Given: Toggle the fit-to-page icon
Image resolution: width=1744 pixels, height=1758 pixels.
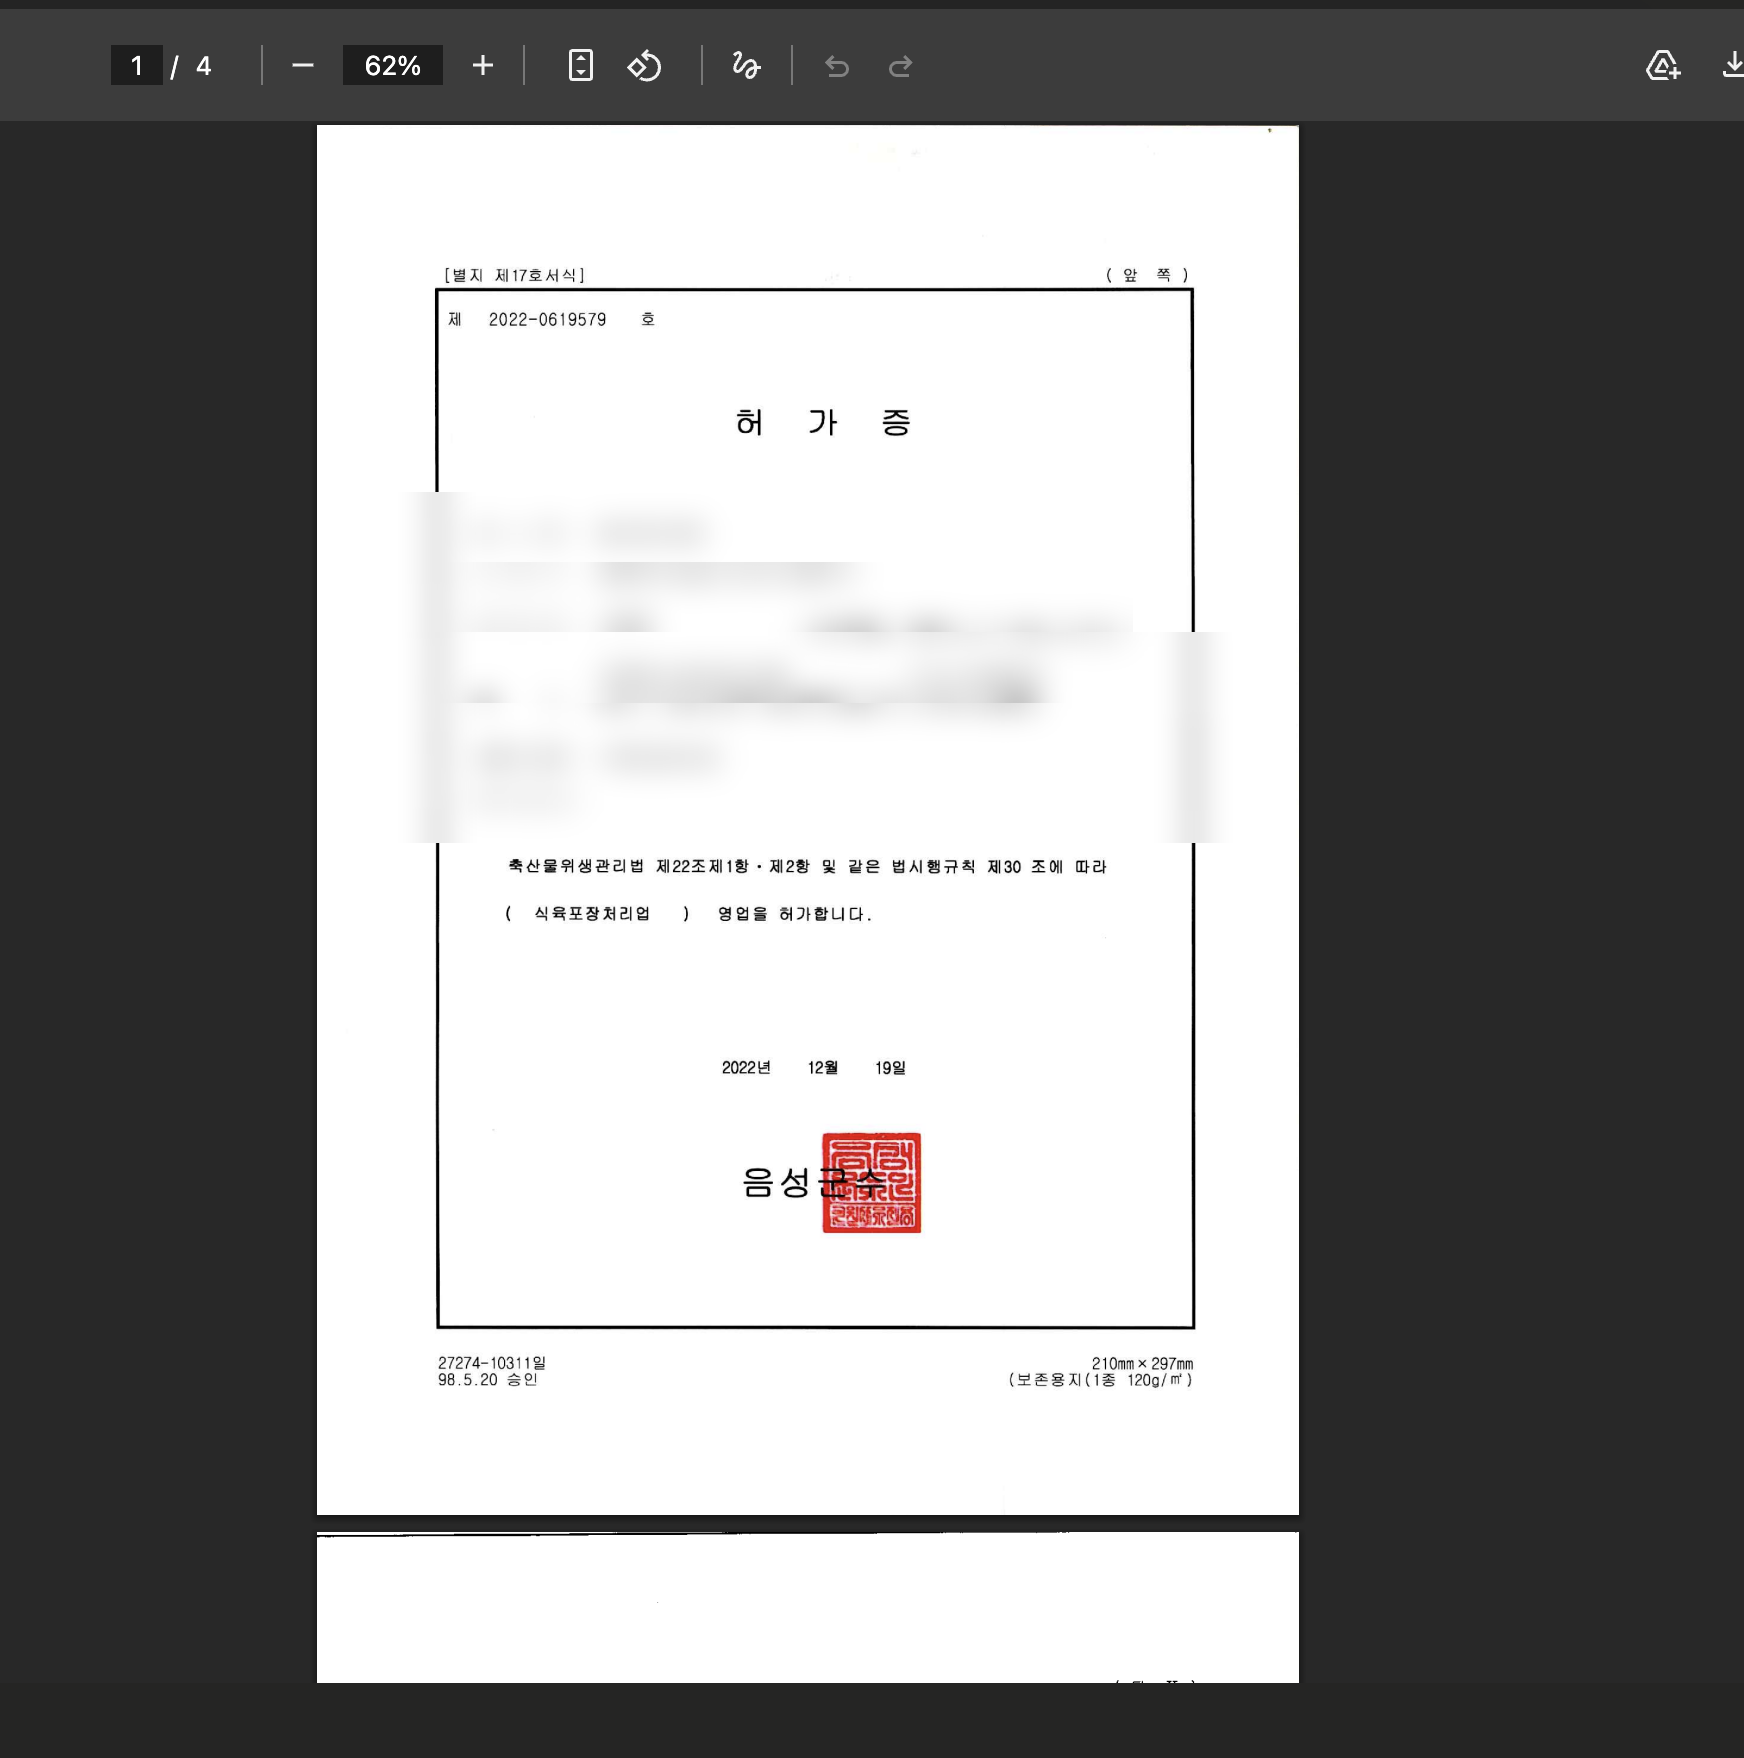Looking at the screenshot, I should [581, 66].
